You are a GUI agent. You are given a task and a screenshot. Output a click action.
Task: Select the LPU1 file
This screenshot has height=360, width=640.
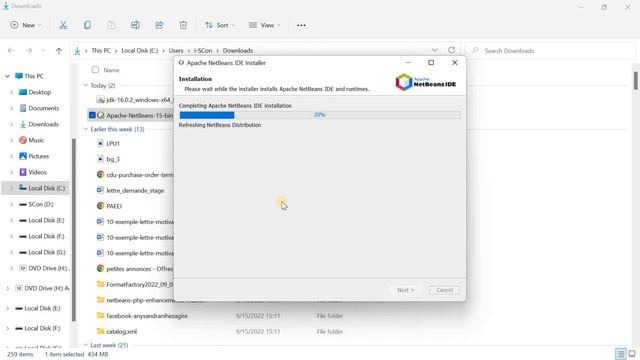pyautogui.click(x=108, y=144)
